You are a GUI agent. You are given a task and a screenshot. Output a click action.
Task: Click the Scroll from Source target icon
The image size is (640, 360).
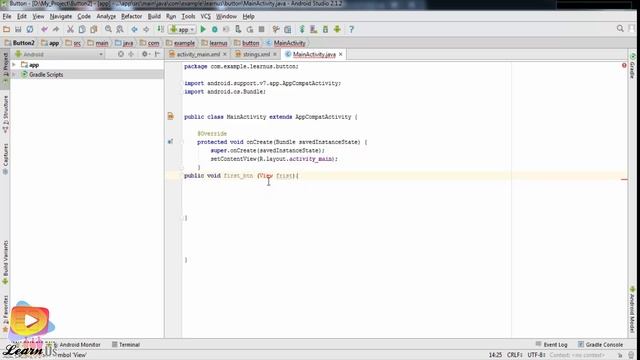click(121, 54)
